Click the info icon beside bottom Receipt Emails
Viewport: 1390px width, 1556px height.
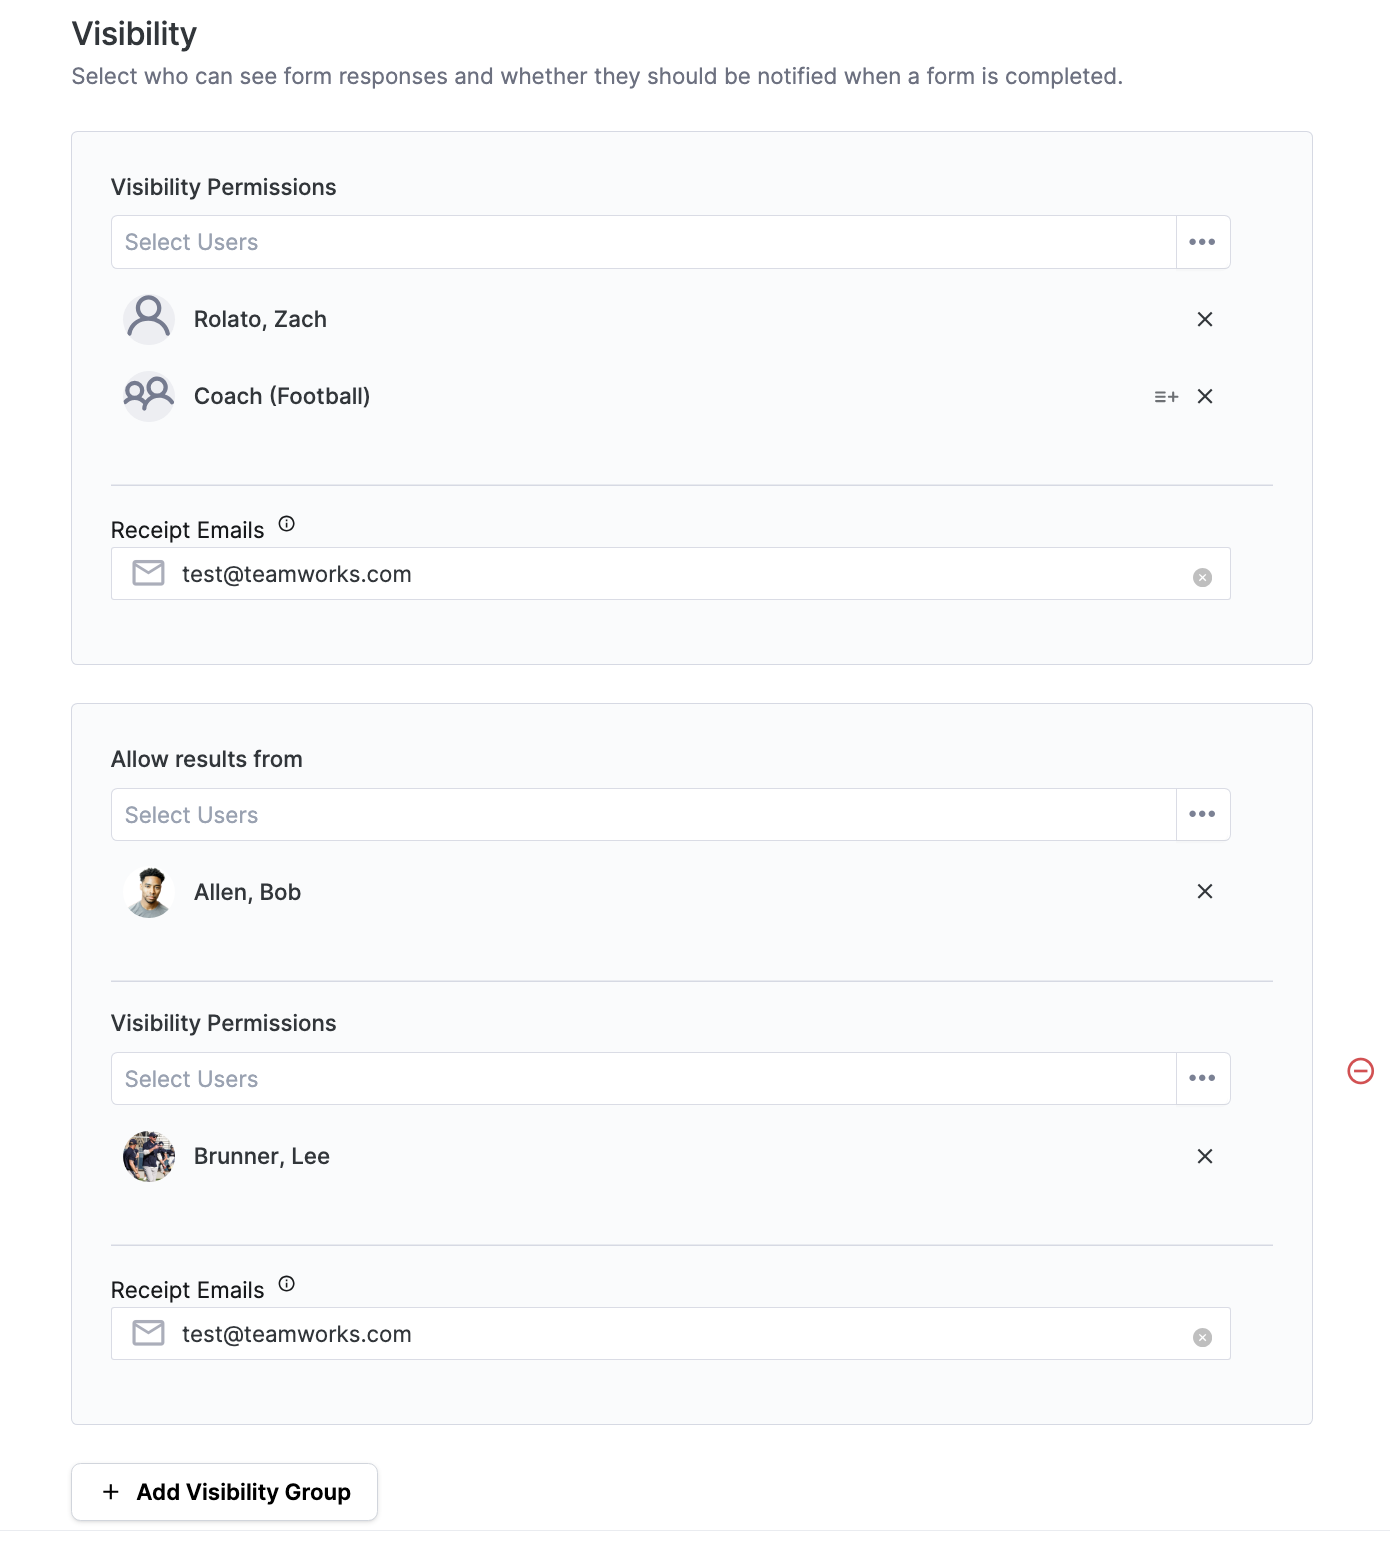click(286, 1282)
